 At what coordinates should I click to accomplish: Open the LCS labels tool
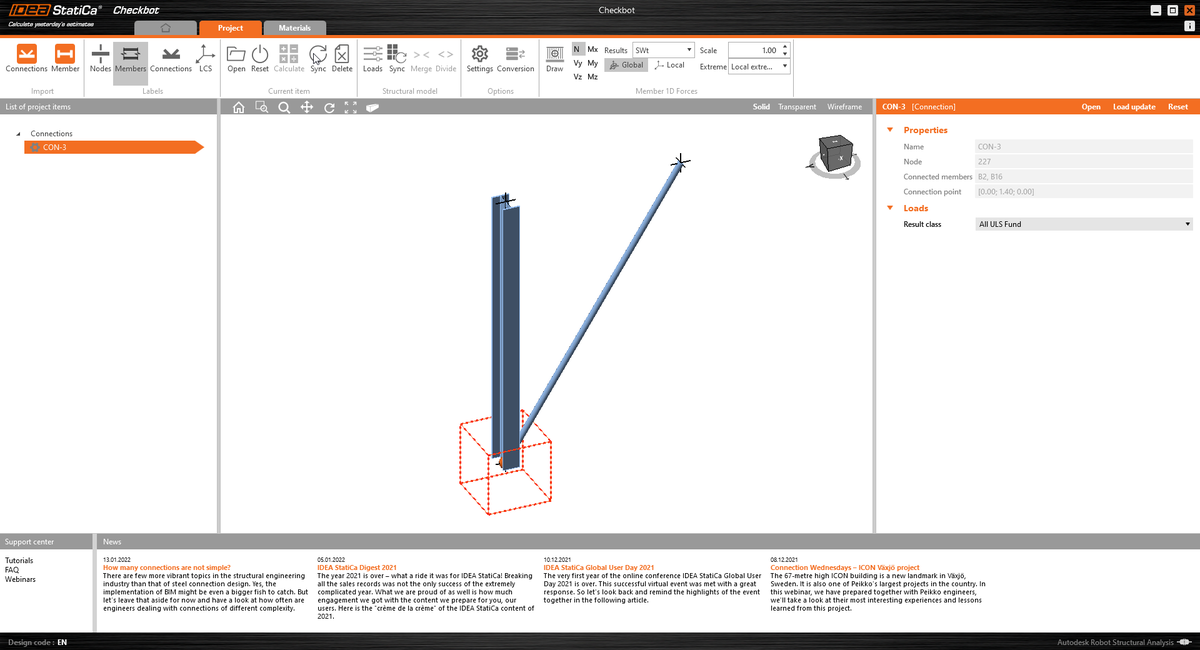205,57
